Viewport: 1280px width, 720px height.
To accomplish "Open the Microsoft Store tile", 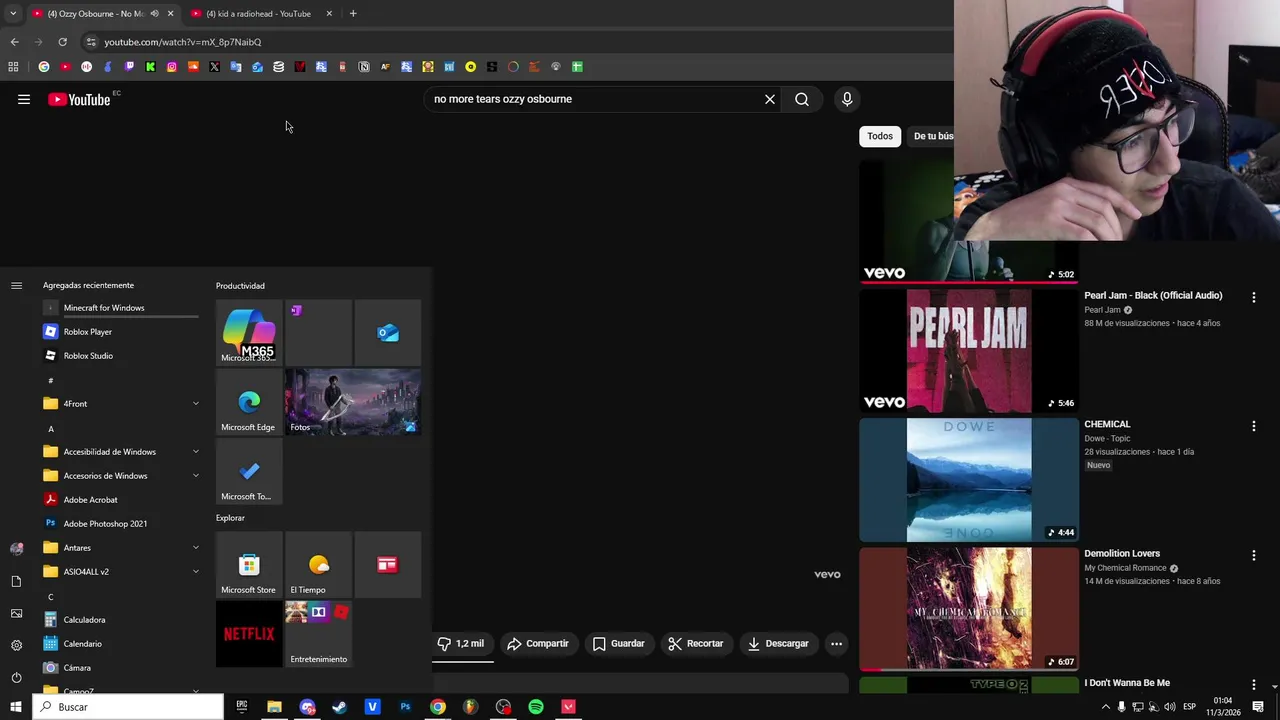I will [249, 564].
